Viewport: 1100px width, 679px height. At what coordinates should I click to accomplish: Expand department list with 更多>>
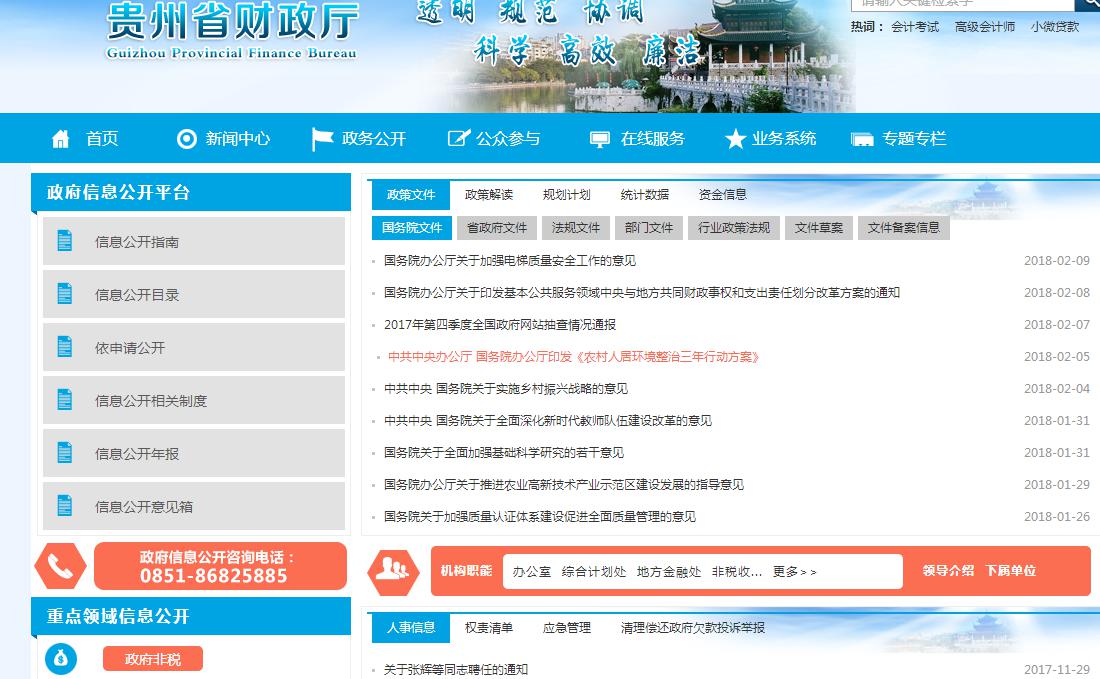(795, 572)
